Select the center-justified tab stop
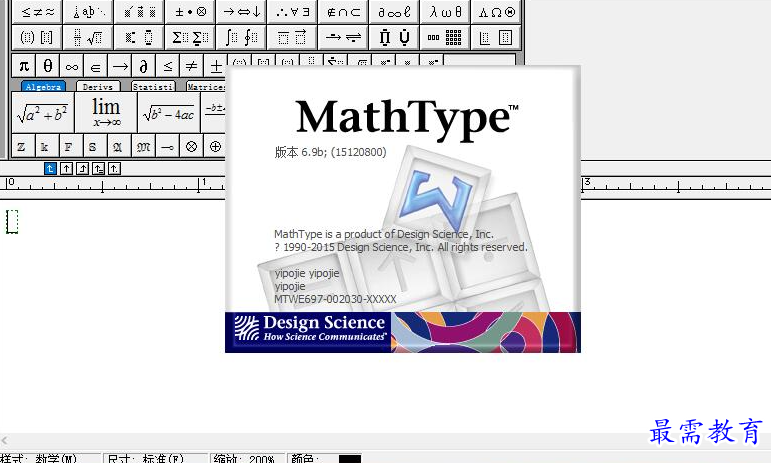Screen dimensions: 771x463 [x=66, y=169]
